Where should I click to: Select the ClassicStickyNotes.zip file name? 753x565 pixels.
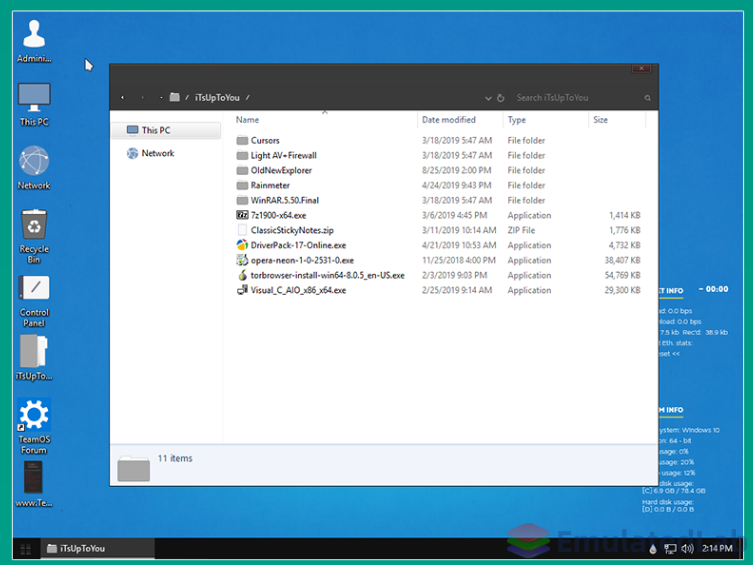292,230
